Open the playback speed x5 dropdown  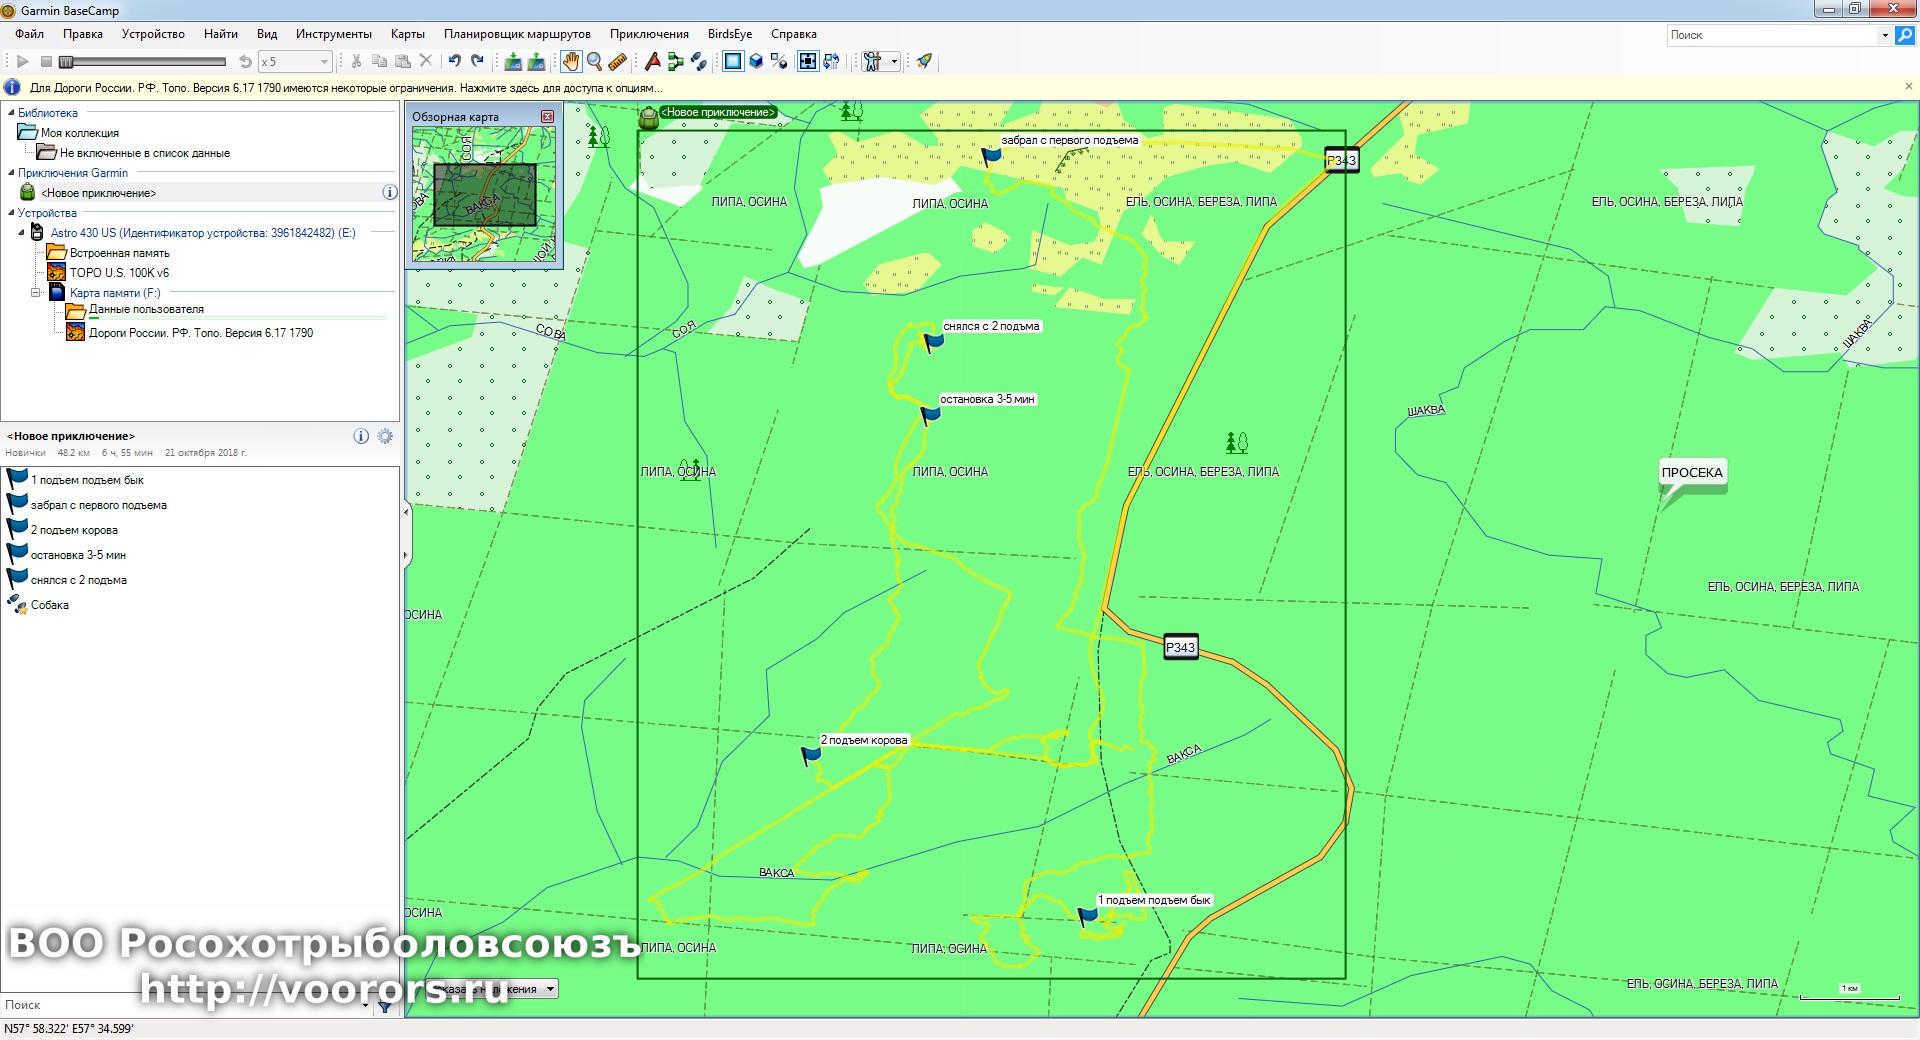coord(323,62)
